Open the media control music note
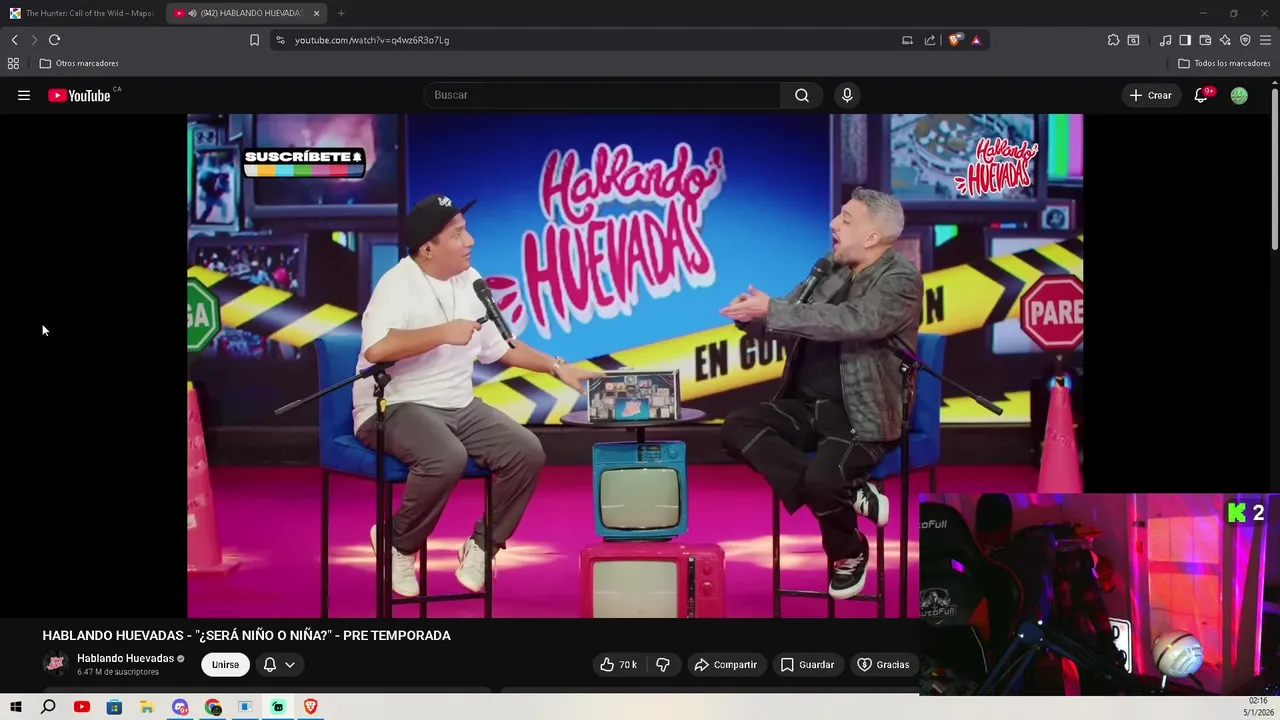1280x720 pixels. click(1165, 40)
